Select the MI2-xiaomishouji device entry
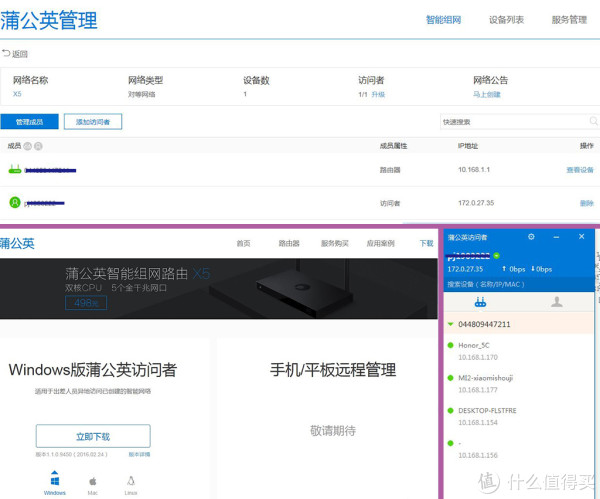Viewport: 600px width, 499px height. (x=519, y=383)
